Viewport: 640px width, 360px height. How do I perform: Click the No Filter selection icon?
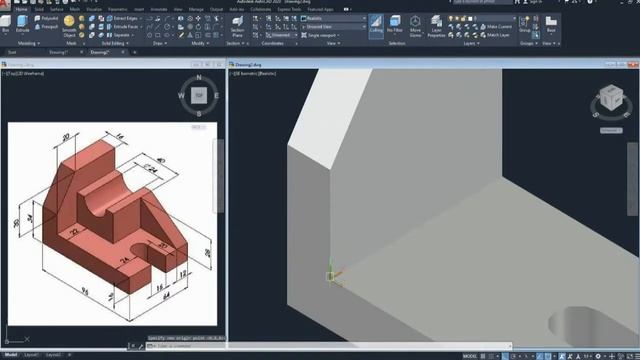point(395,25)
